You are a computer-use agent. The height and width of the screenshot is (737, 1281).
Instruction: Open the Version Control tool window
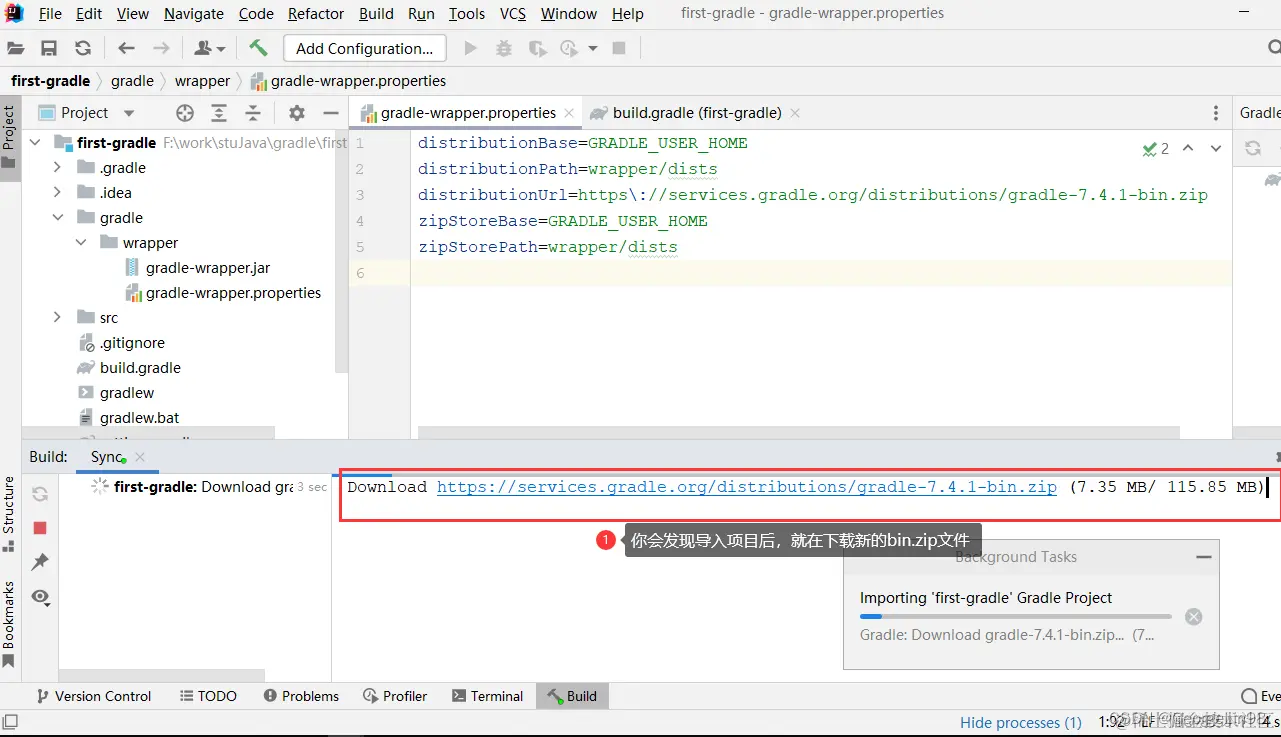pos(94,696)
